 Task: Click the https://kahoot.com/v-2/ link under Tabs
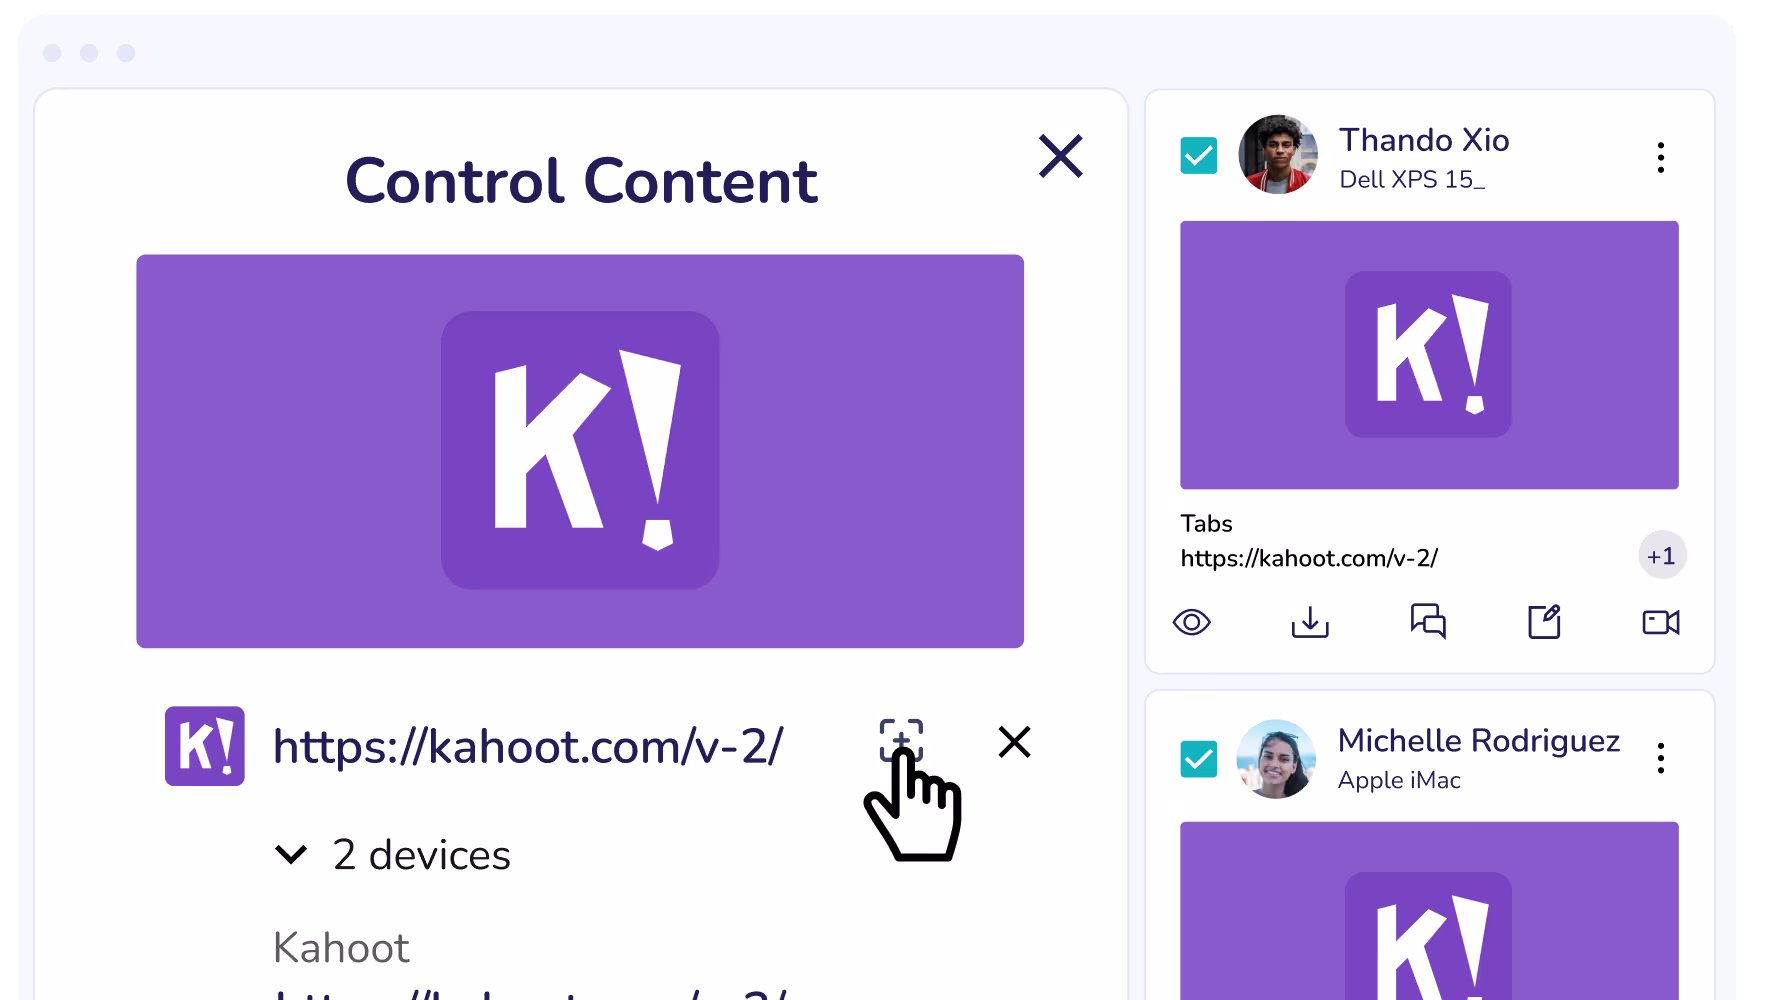pos(1309,558)
